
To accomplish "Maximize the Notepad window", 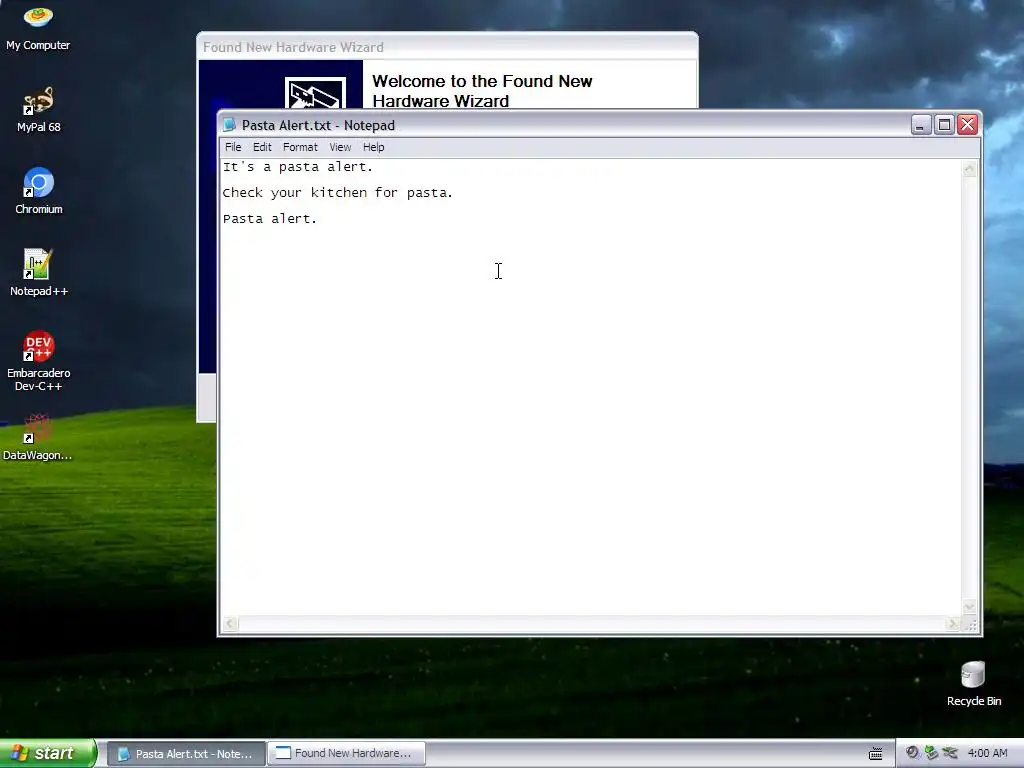I will (944, 125).
